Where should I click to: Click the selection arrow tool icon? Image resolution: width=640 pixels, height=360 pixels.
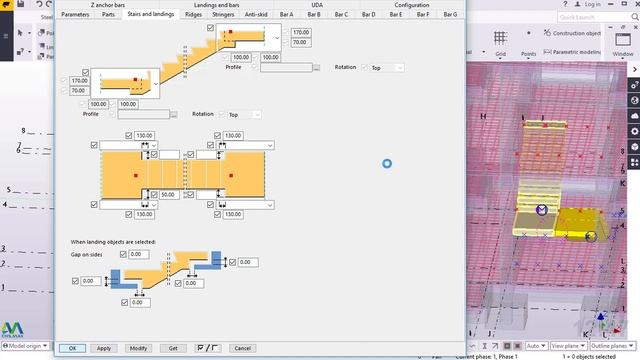20,33
